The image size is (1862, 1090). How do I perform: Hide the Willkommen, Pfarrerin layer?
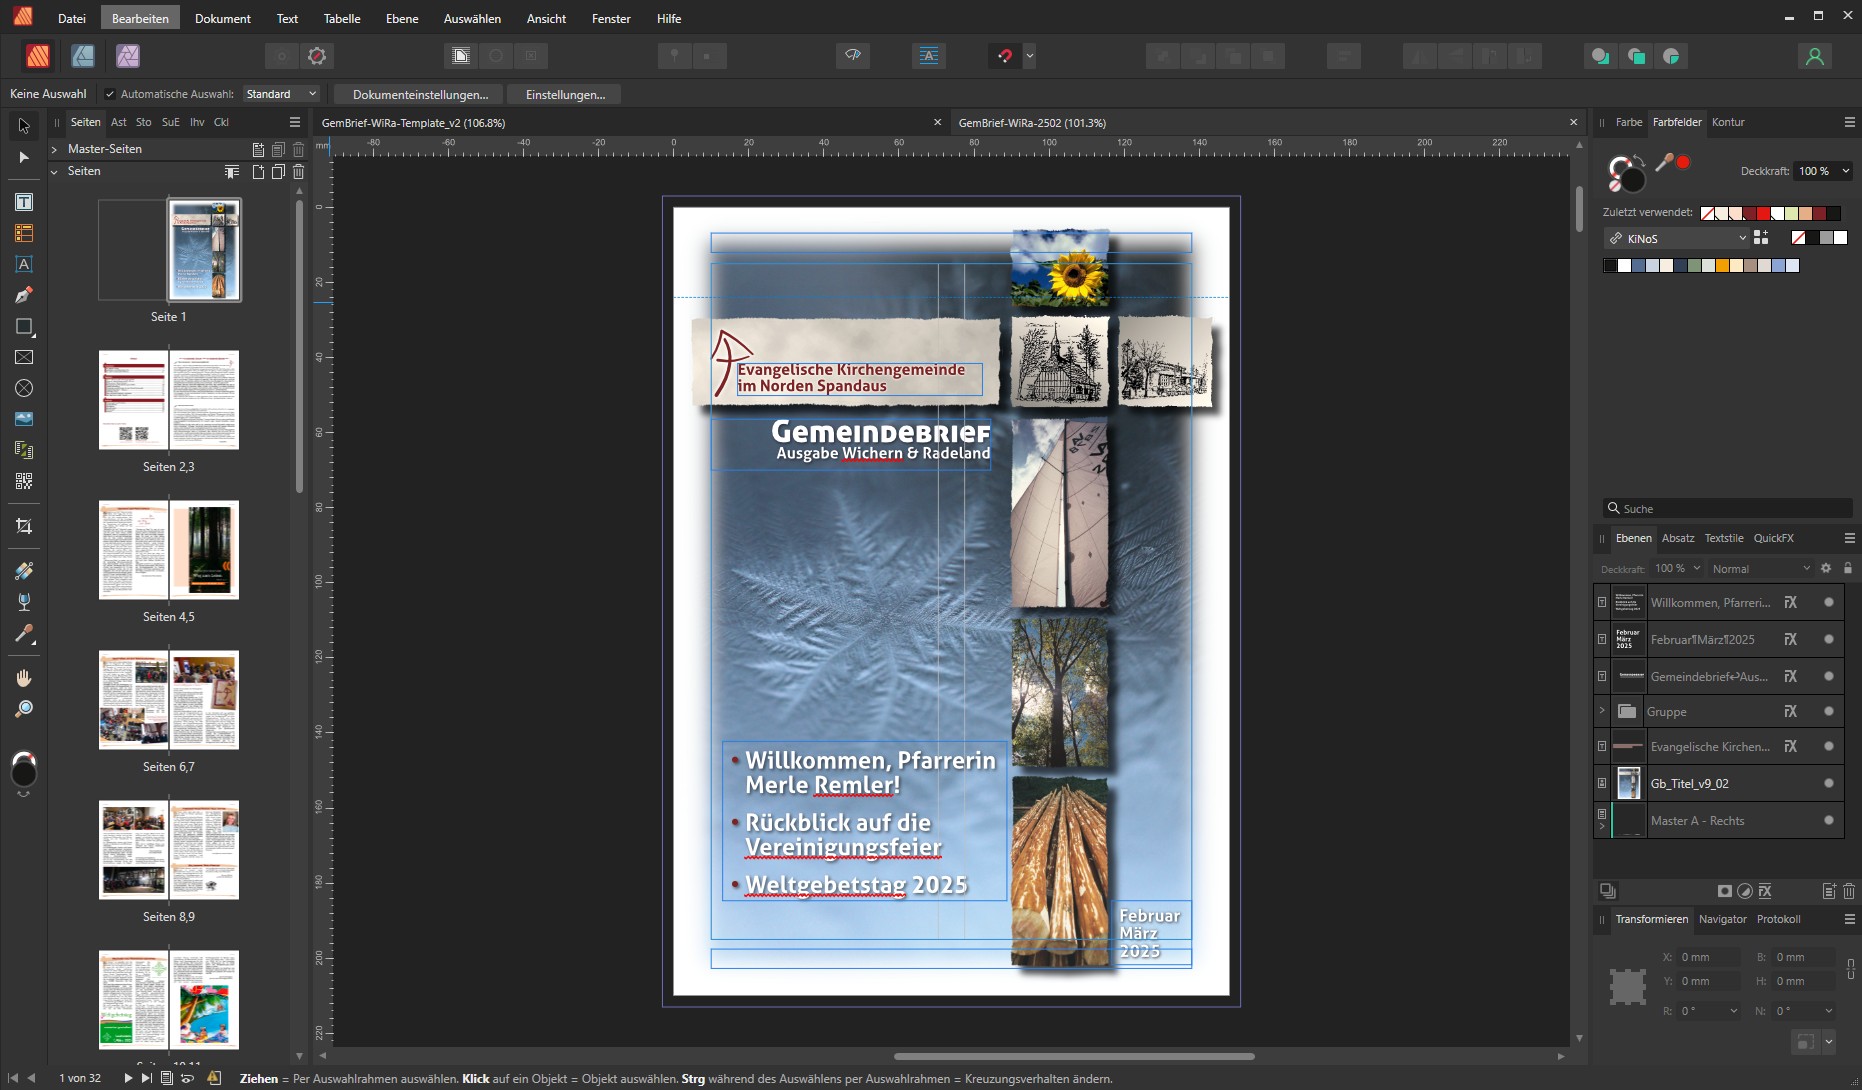[x=1829, y=602]
